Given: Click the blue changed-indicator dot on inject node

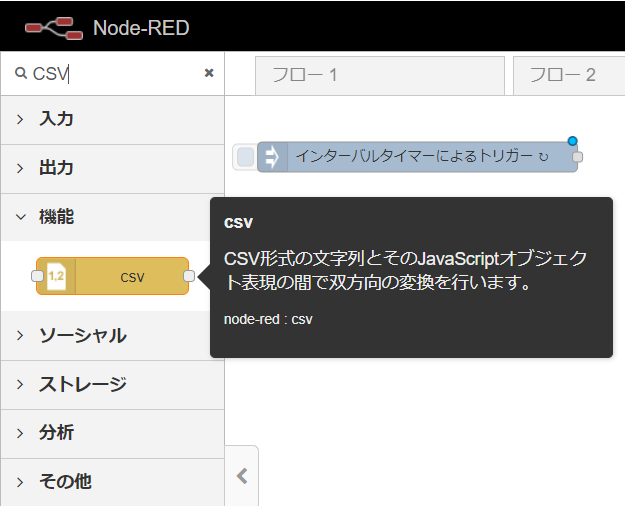Looking at the screenshot, I should click(x=572, y=141).
